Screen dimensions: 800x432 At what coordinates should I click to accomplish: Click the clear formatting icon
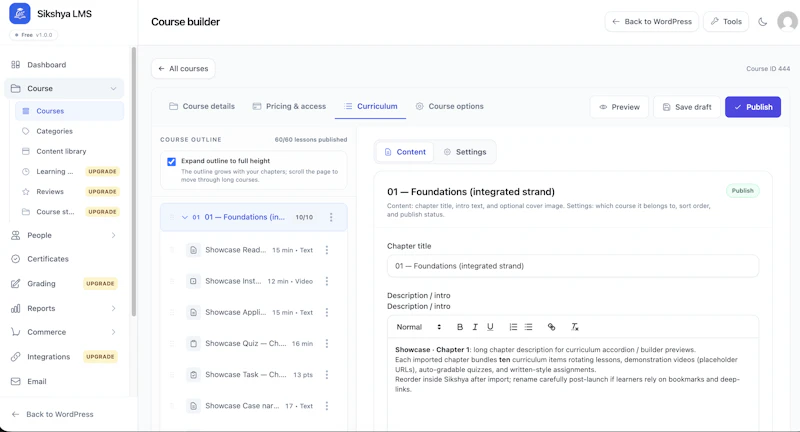pos(574,327)
